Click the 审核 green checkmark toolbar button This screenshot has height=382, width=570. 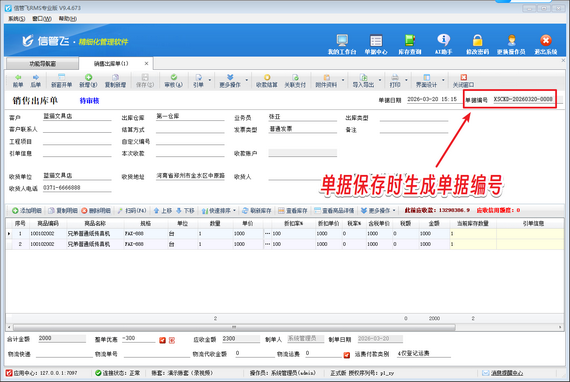pyautogui.click(x=173, y=81)
